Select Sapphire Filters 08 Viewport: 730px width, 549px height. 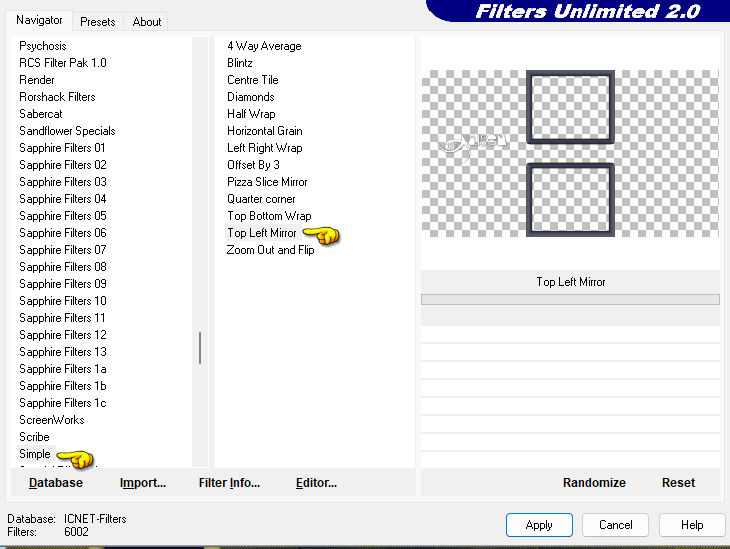coord(63,267)
